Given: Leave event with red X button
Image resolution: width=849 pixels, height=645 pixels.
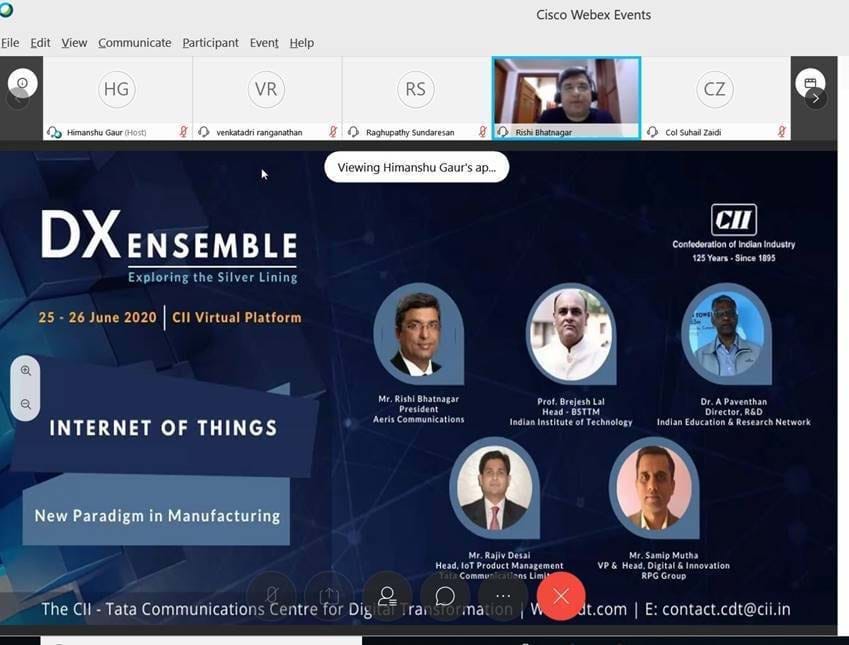Looking at the screenshot, I should pos(561,596).
